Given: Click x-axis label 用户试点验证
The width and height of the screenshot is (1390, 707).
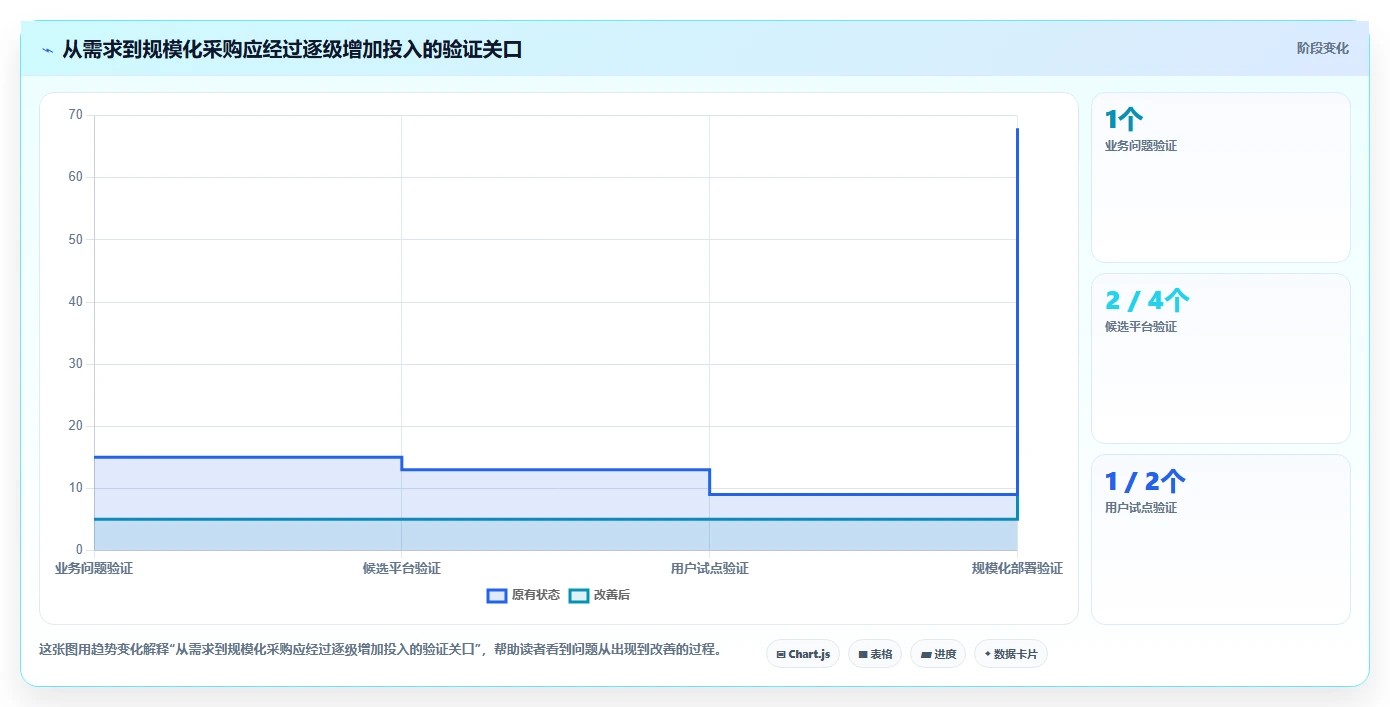Looking at the screenshot, I should pyautogui.click(x=709, y=568).
